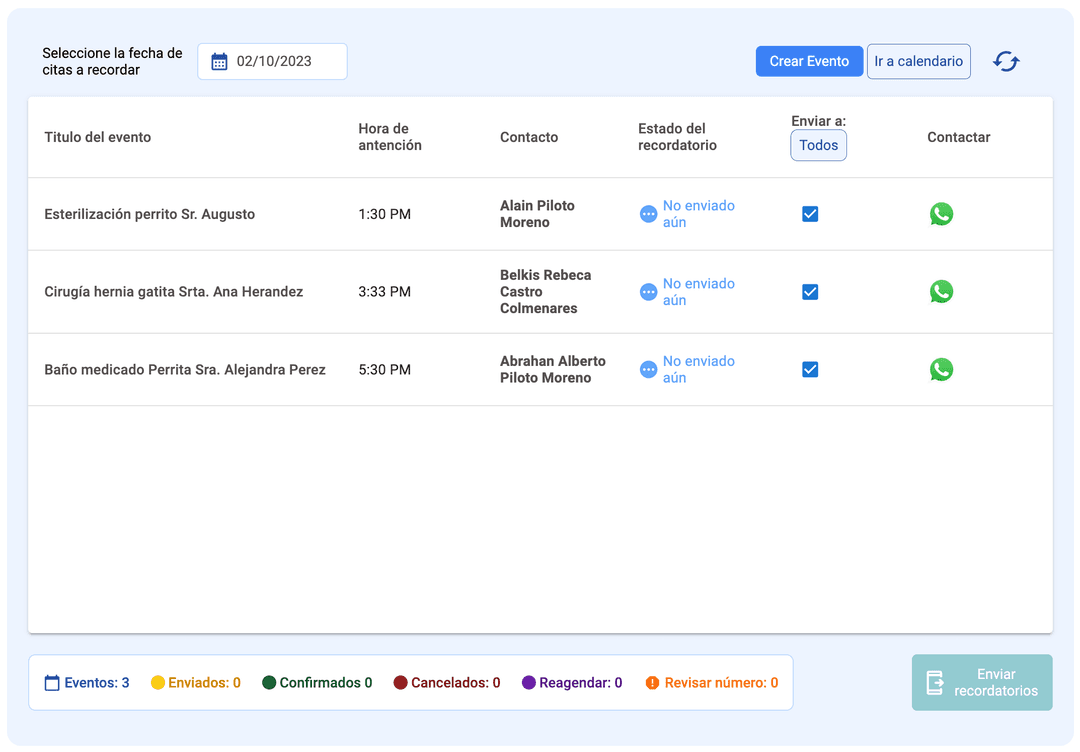Click No enviado aún status for Alain Piloto
The image size is (1080, 752).
[x=698, y=214]
